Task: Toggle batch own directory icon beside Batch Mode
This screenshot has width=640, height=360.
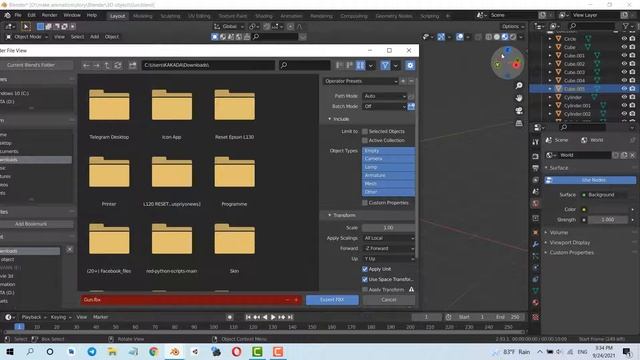Action: 411,106
